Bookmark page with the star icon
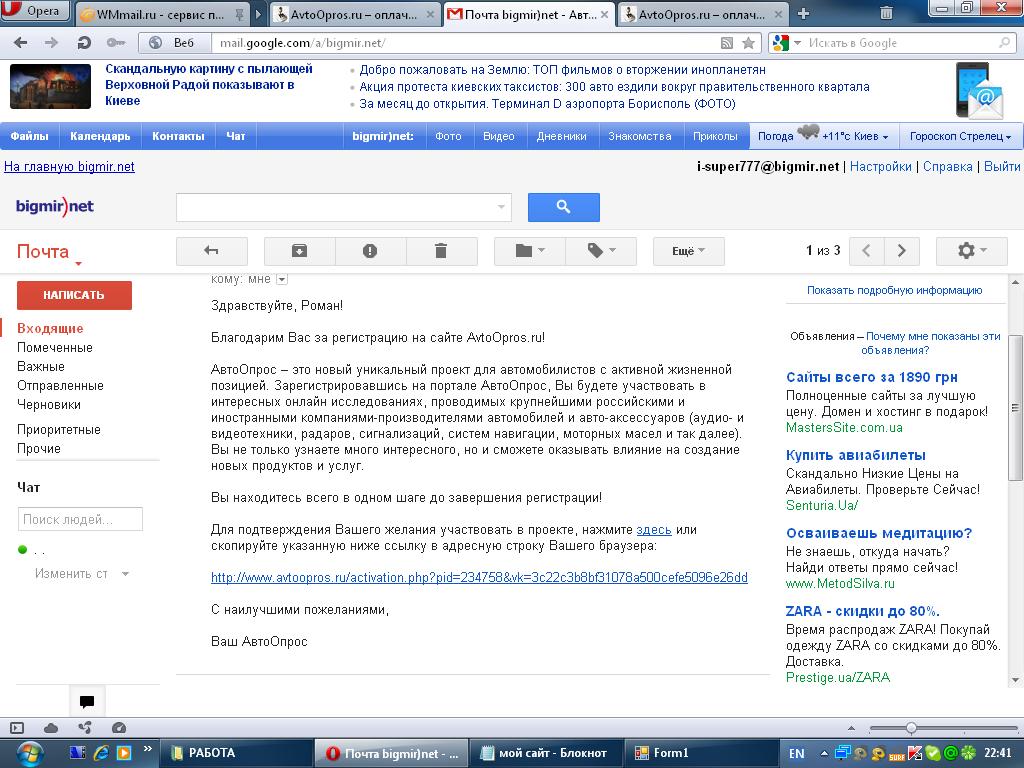 (x=748, y=43)
